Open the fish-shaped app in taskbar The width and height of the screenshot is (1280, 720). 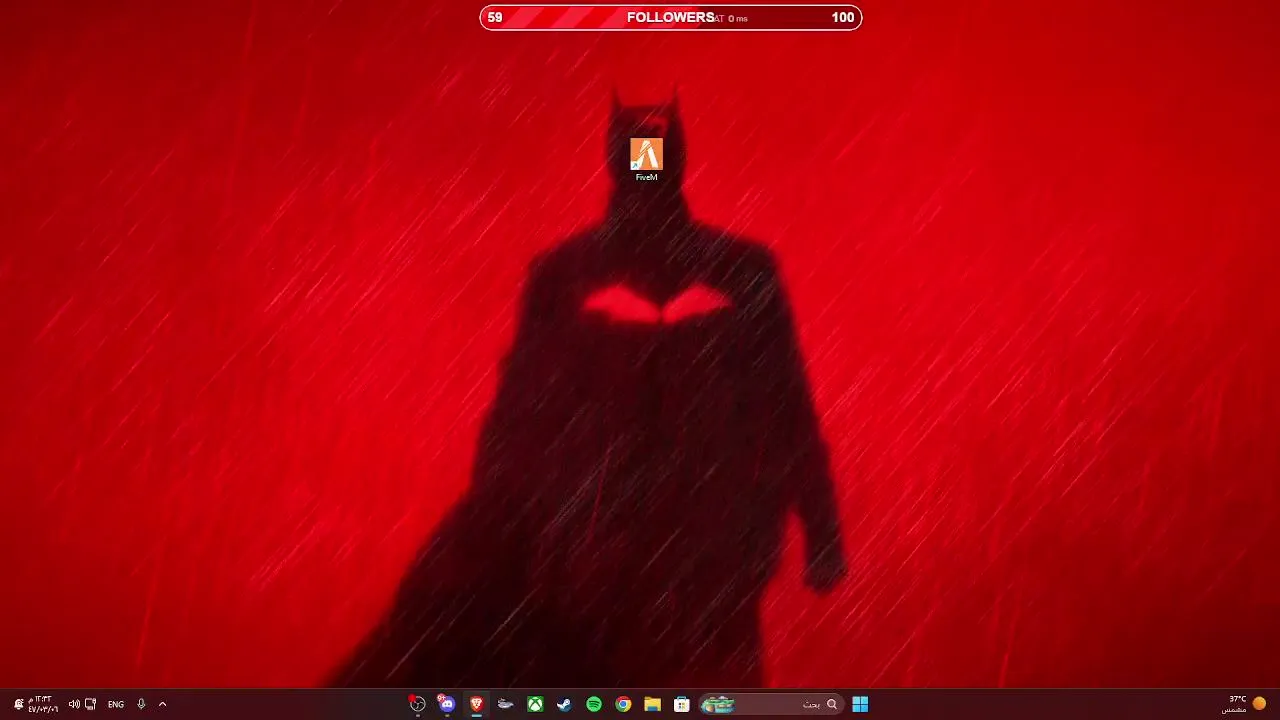point(506,704)
